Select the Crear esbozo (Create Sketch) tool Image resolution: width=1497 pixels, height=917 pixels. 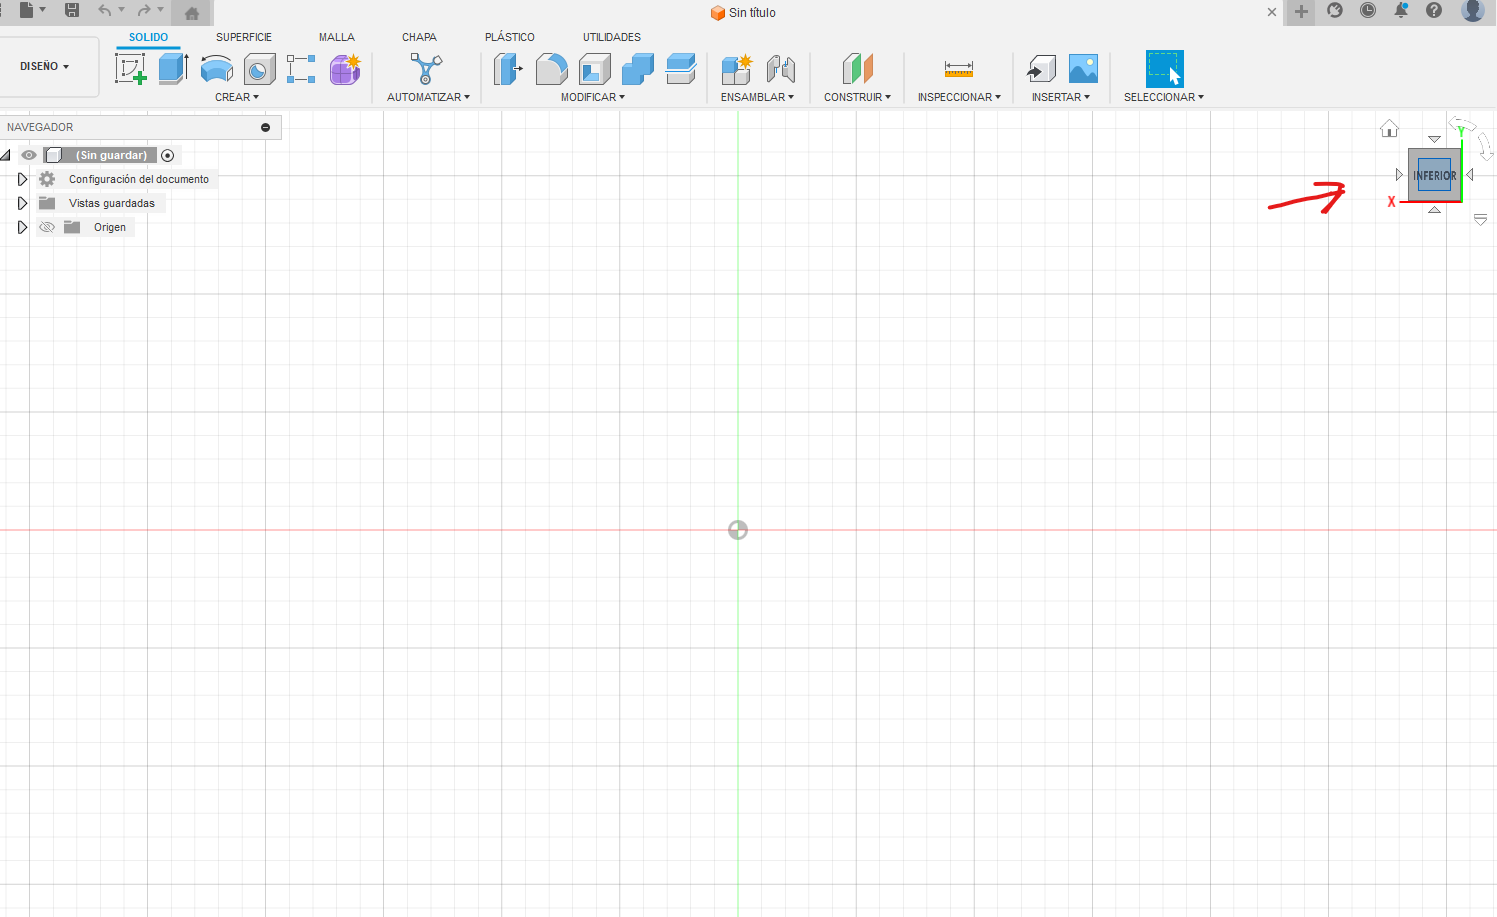(131, 68)
